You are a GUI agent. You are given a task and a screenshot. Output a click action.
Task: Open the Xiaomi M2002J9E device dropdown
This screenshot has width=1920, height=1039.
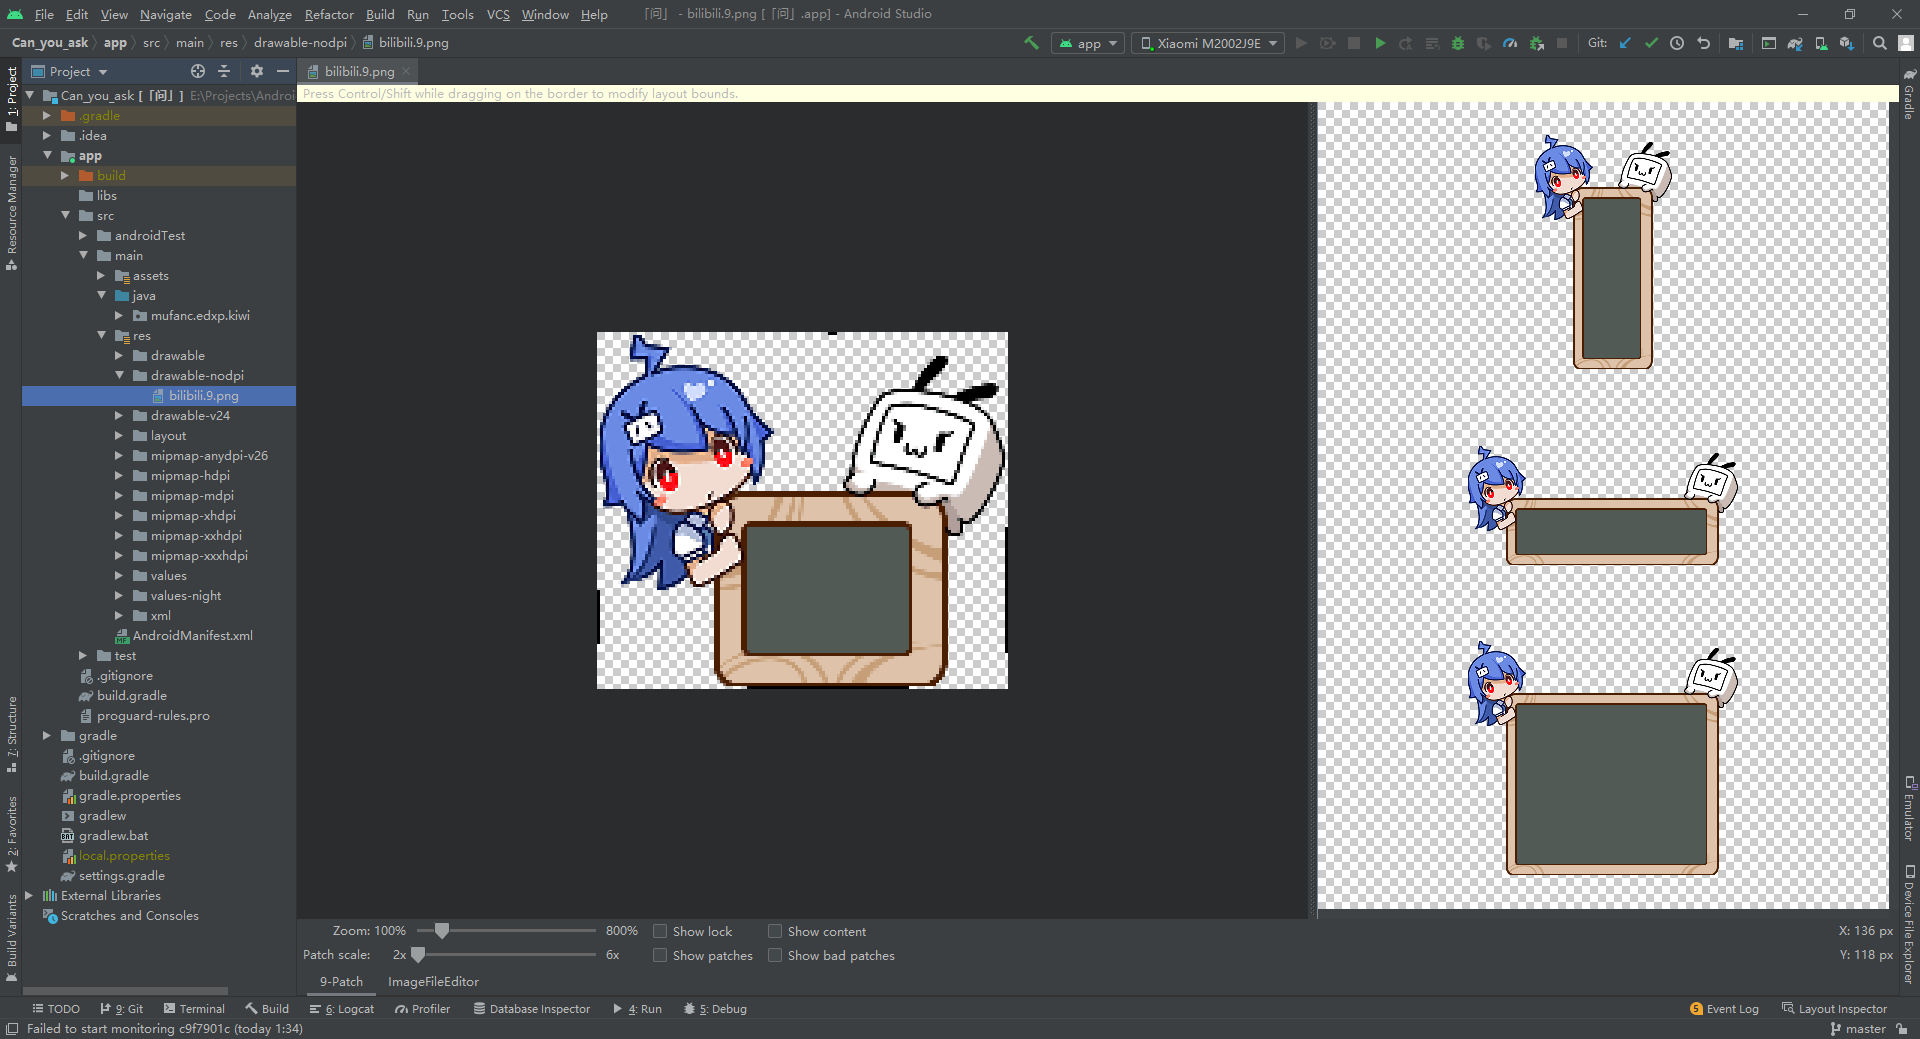coord(1208,43)
